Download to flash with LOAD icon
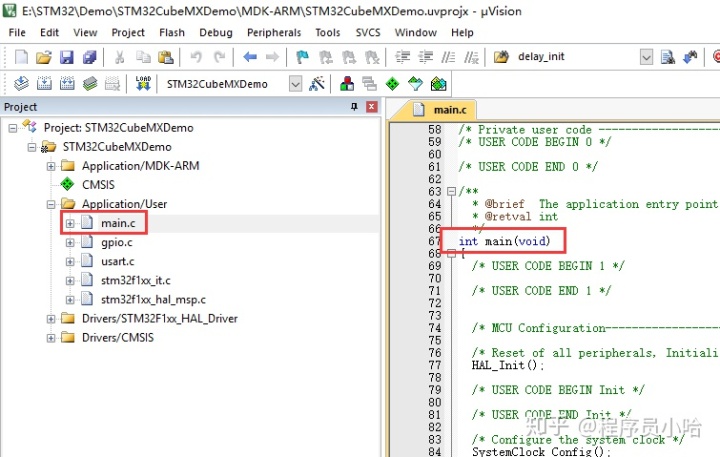 [143, 84]
